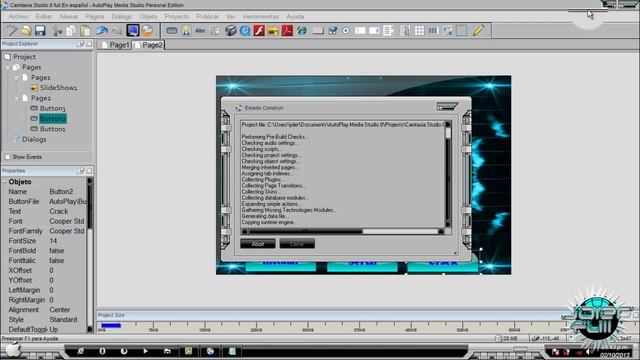Click the Redo arrow icon

point(116,31)
